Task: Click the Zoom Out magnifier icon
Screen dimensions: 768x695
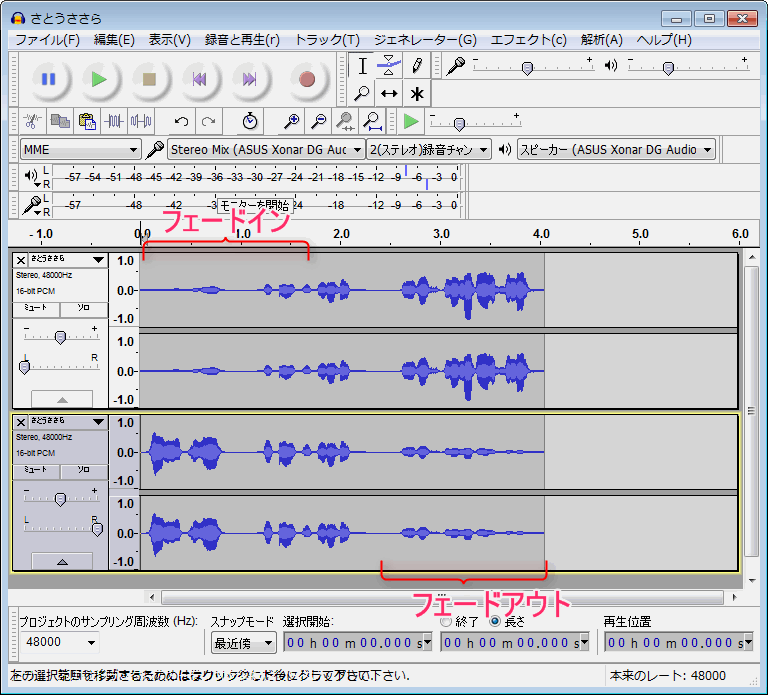Action: coord(318,120)
